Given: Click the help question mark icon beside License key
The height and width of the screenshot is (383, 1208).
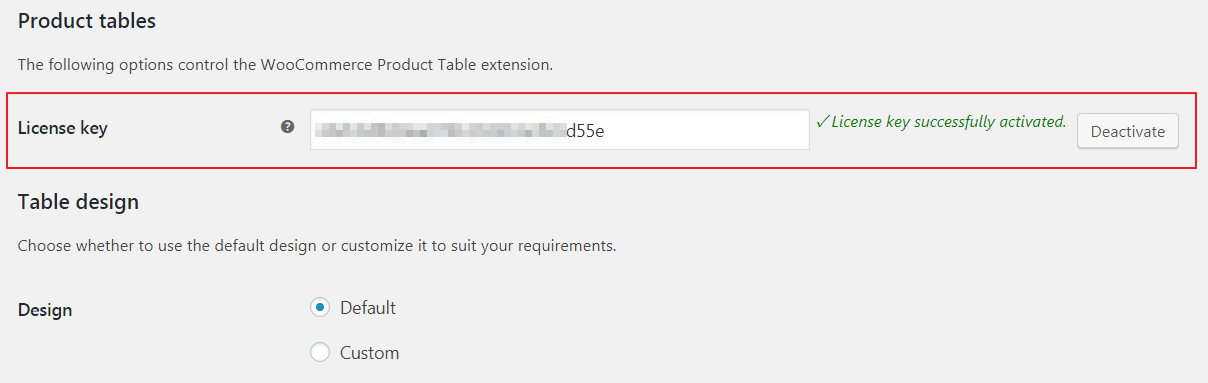Looking at the screenshot, I should [x=288, y=127].
